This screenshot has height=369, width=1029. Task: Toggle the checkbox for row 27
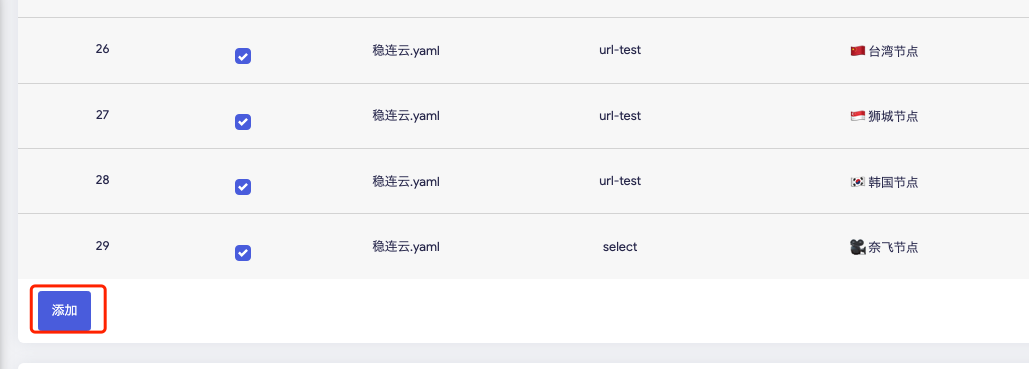pyautogui.click(x=243, y=122)
